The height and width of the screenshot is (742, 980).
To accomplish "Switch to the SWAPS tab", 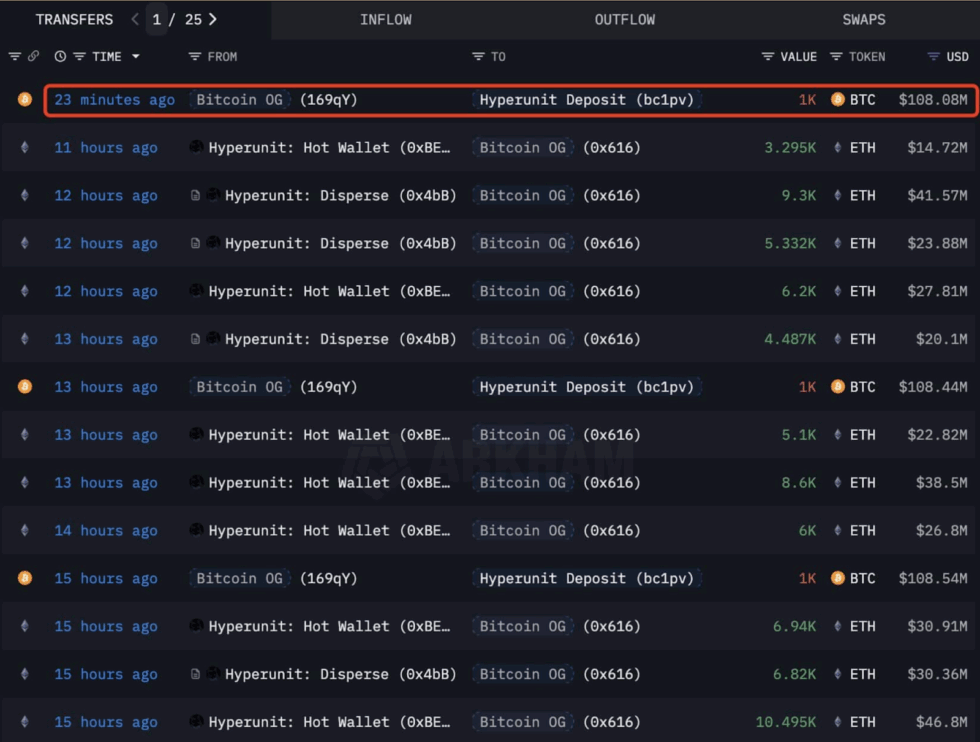I will pyautogui.click(x=864, y=19).
